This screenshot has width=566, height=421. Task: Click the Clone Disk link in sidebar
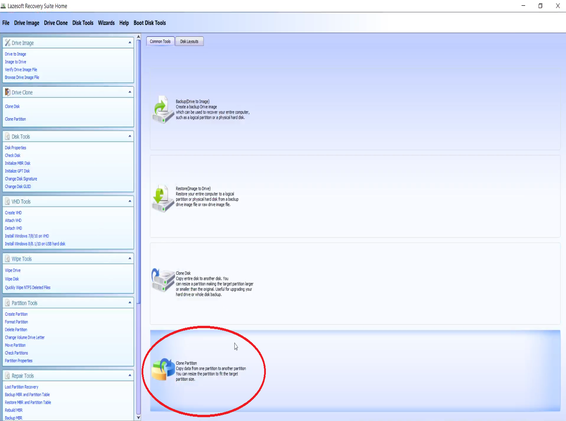[x=12, y=107]
